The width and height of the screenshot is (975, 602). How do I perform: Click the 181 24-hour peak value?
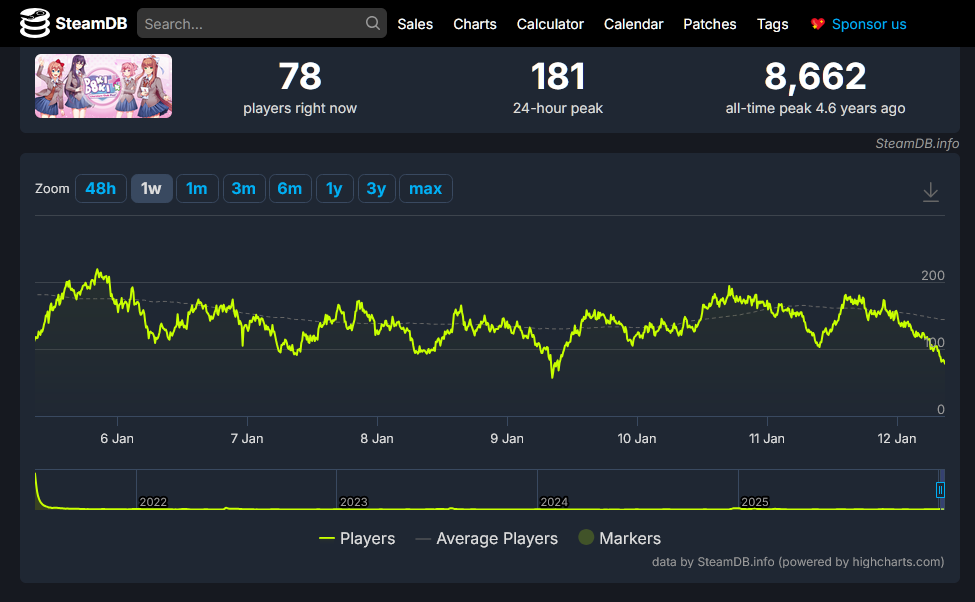click(558, 76)
